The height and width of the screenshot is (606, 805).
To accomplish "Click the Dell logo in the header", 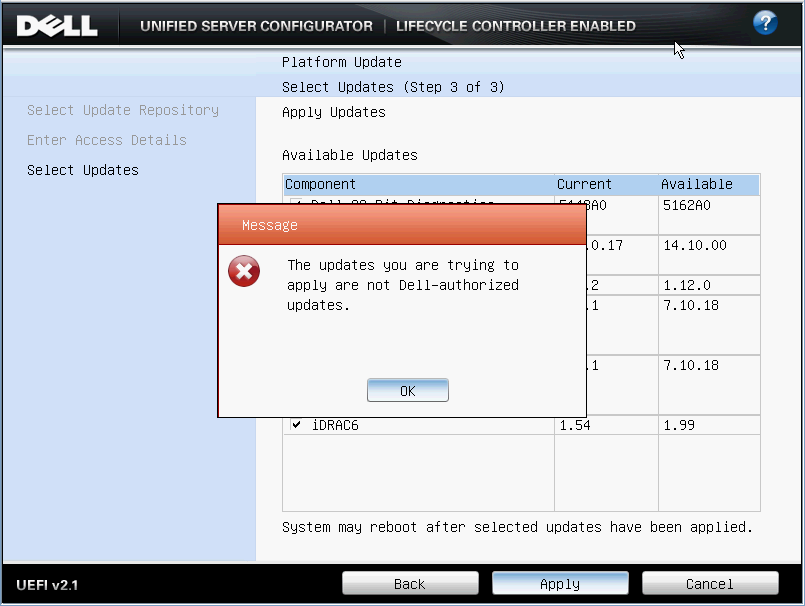I will coord(57,26).
